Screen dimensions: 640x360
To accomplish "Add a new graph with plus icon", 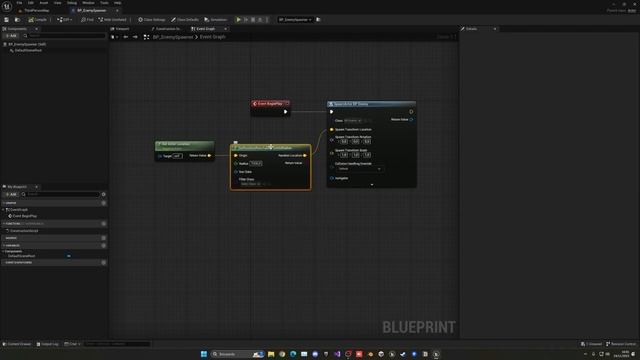I will coord(104,203).
